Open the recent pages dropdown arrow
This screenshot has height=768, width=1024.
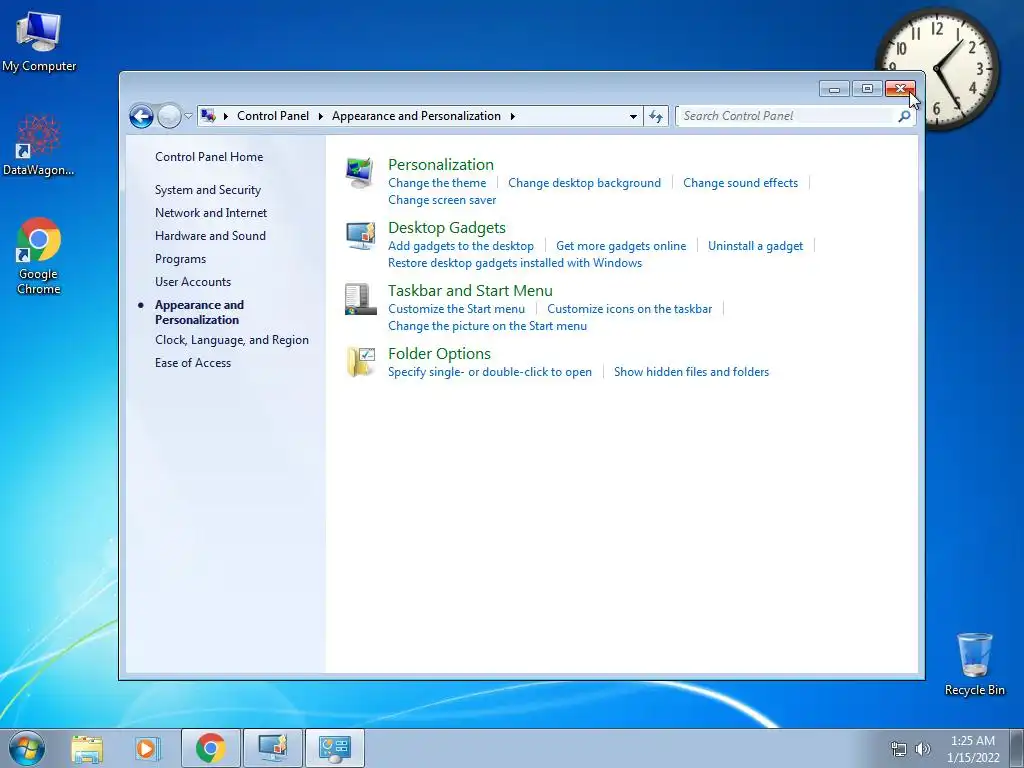point(188,116)
